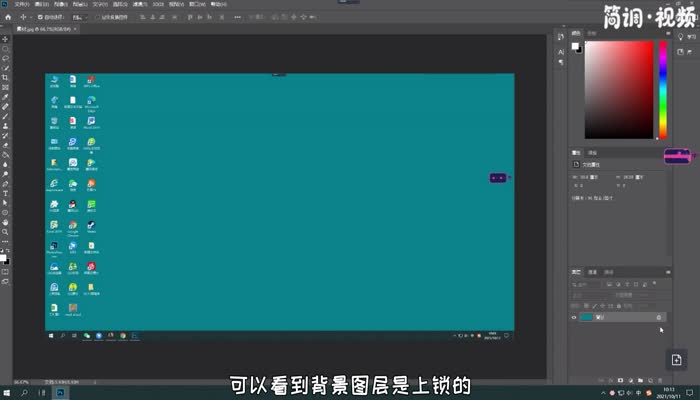700x400 pixels.
Task: Switch to the 色板 (Swatches) tab
Action: 592,33
